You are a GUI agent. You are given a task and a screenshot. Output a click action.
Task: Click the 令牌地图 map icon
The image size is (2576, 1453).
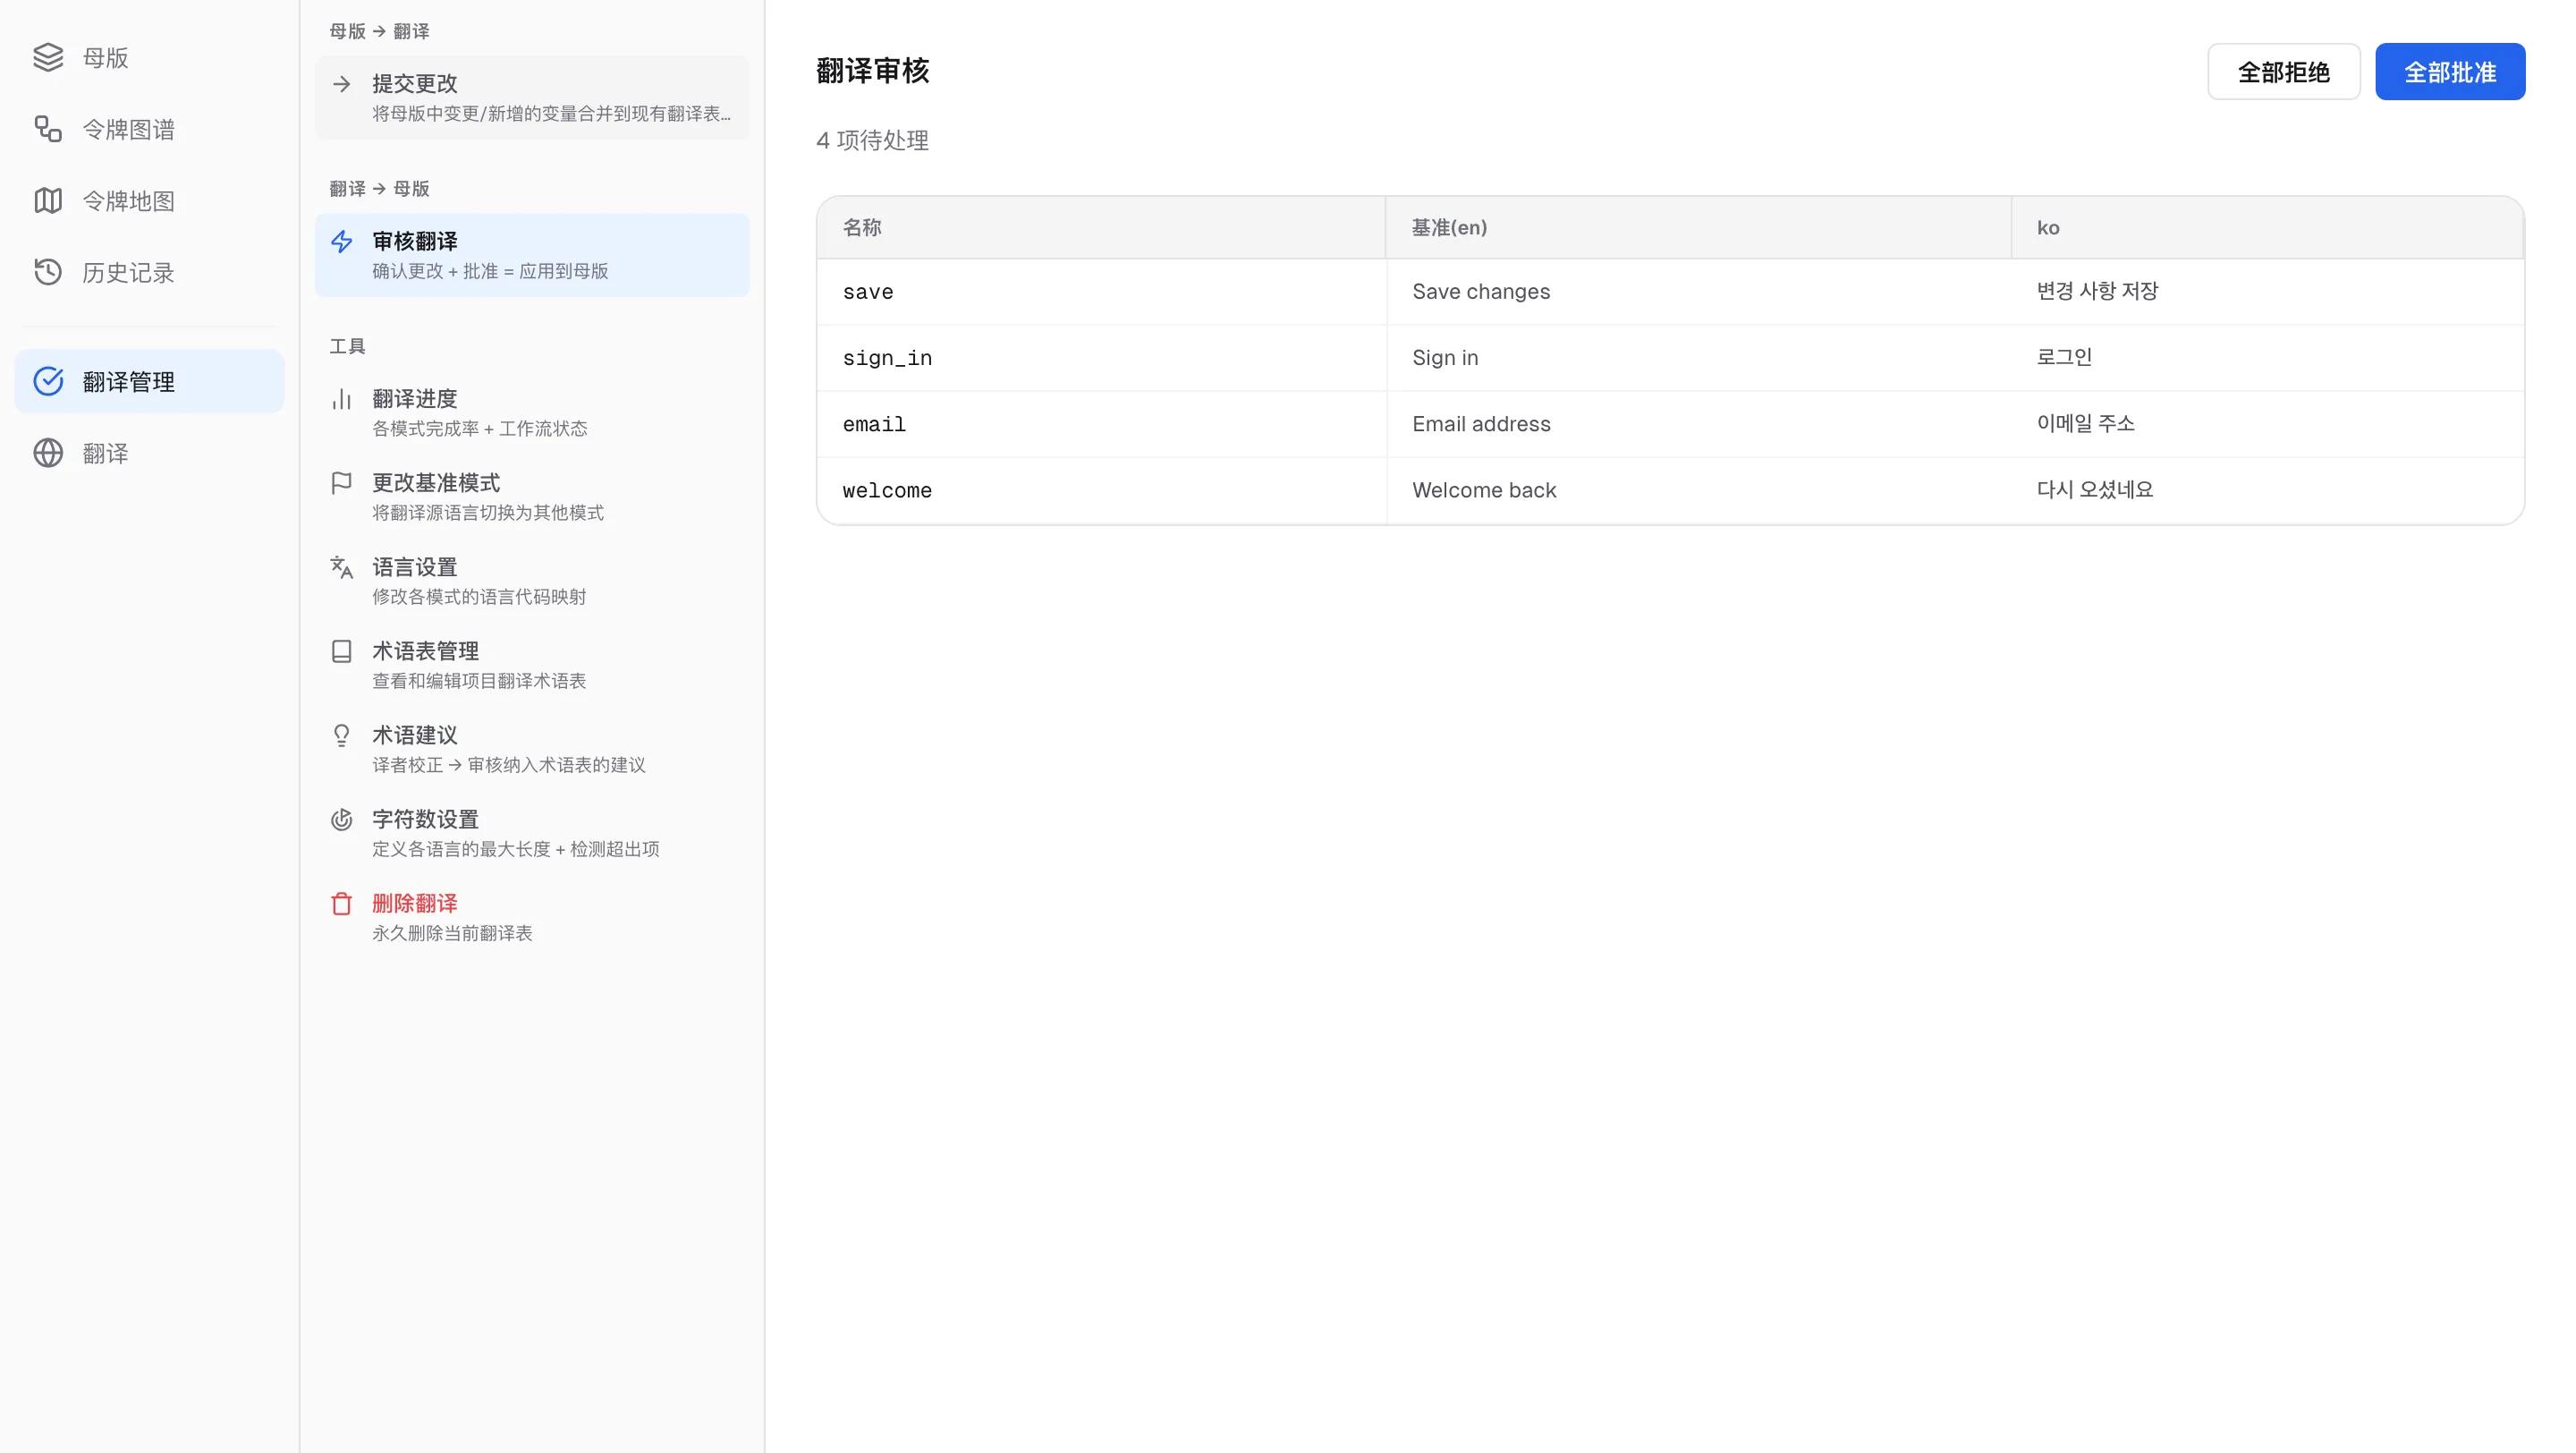tap(48, 201)
